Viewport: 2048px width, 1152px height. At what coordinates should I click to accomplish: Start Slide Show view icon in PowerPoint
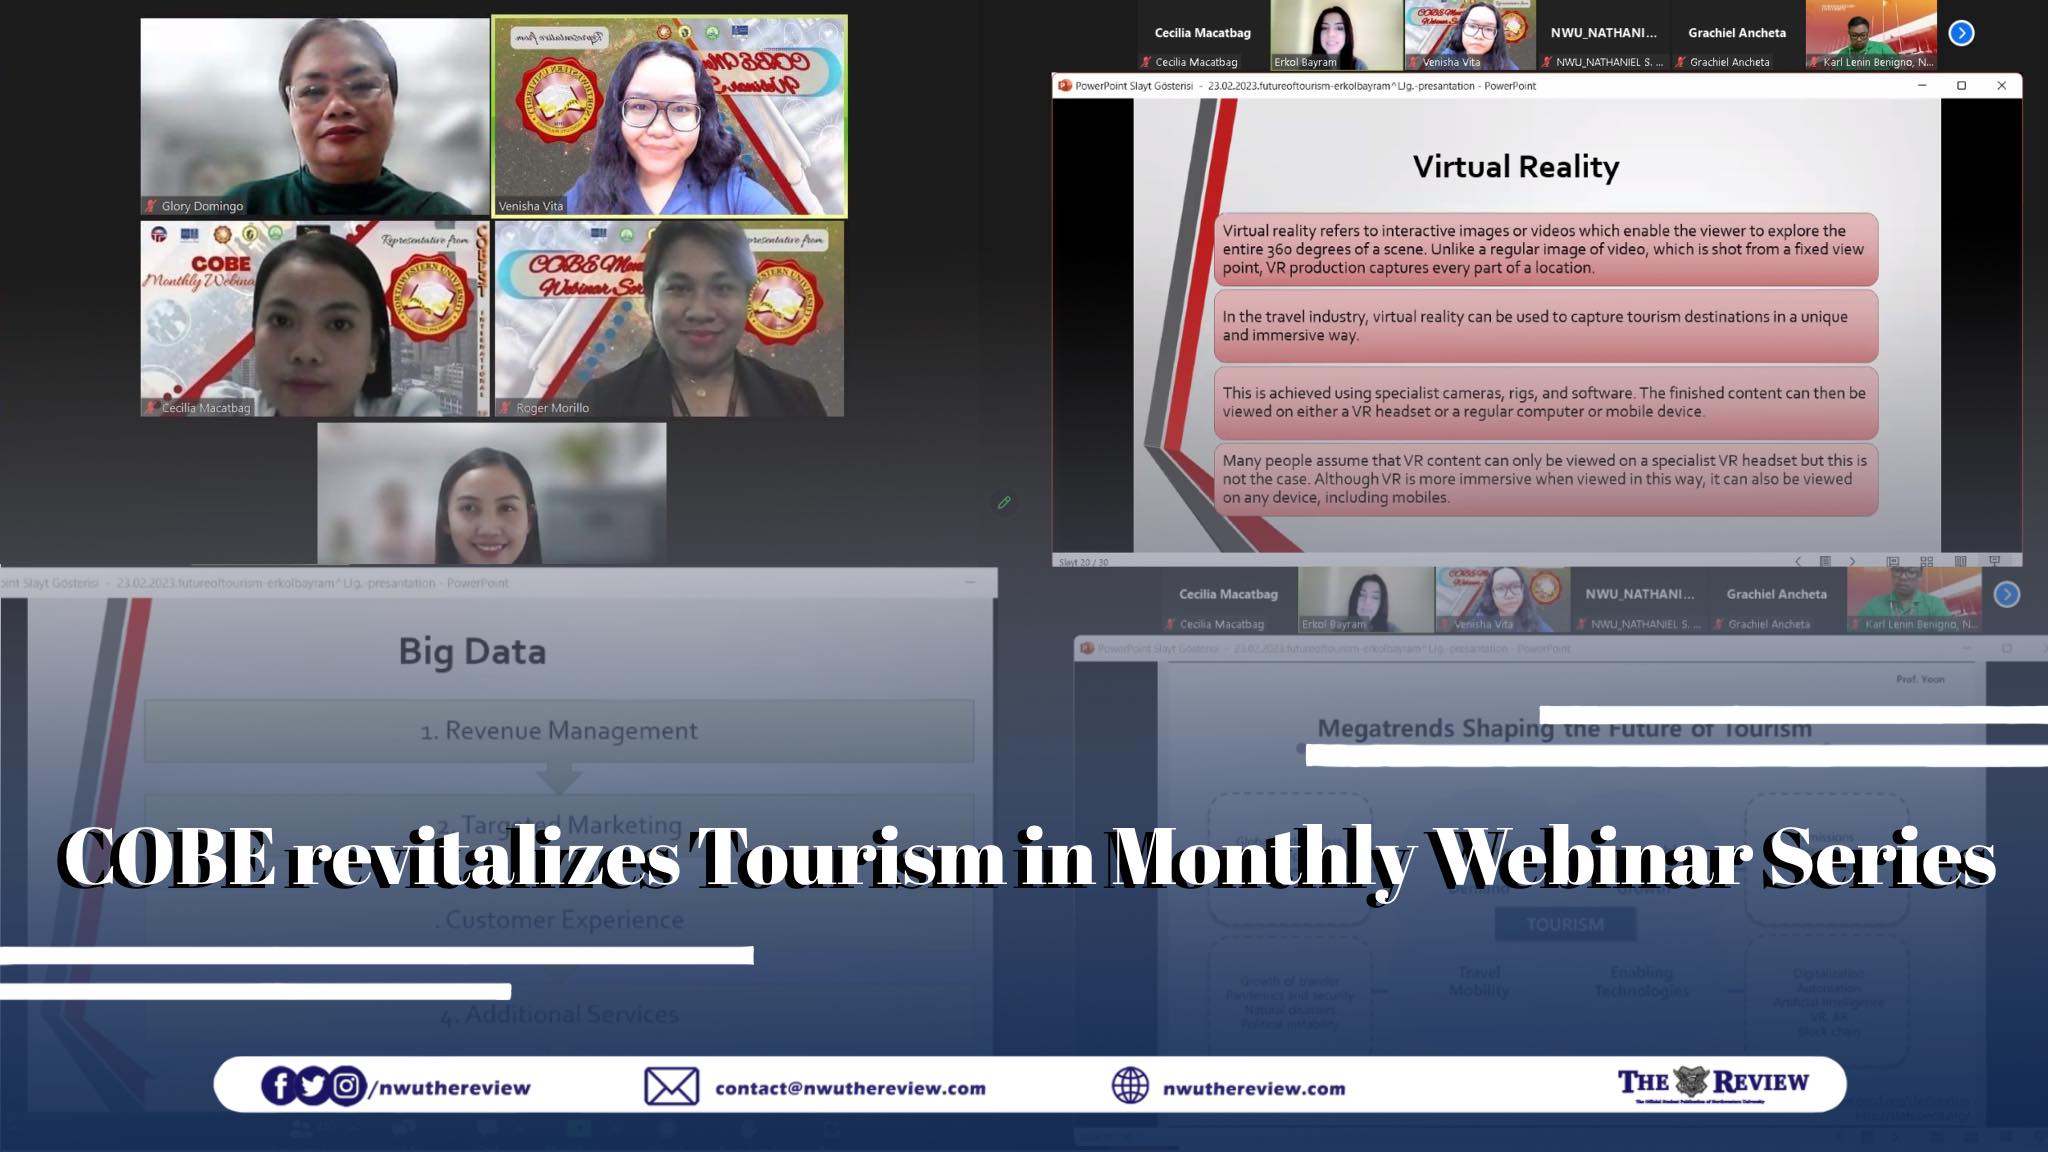(1994, 561)
